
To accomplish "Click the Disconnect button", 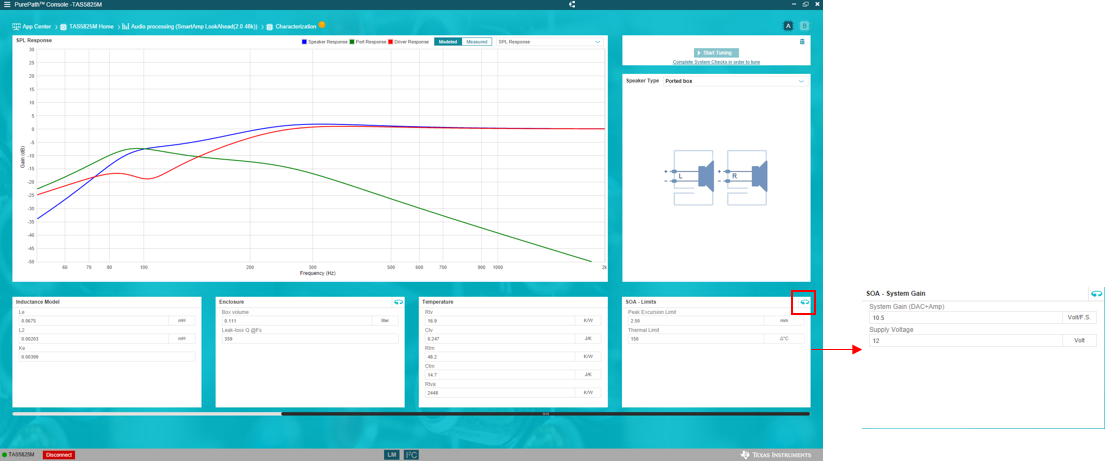I will (x=59, y=455).
